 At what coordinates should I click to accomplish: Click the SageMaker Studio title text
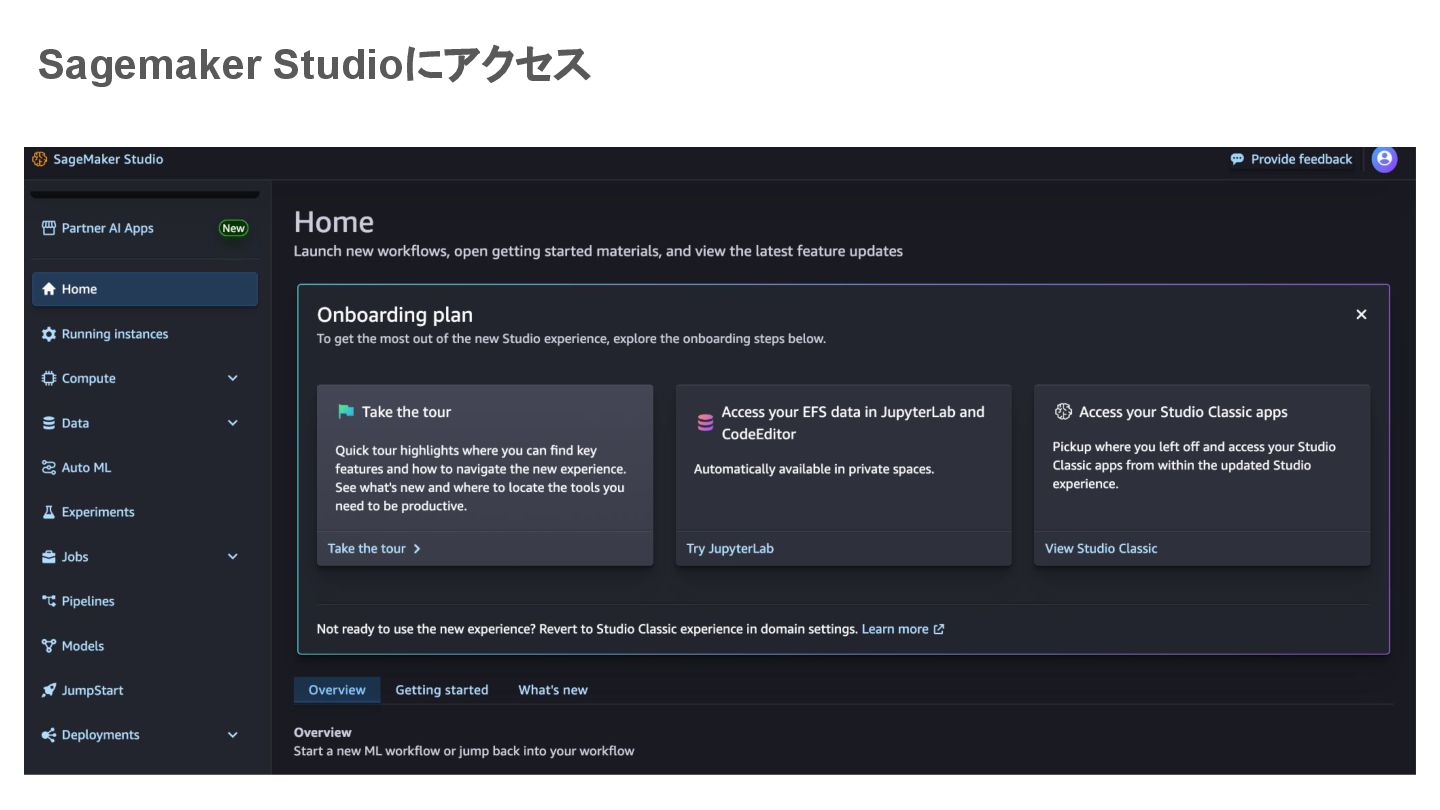pyautogui.click(x=108, y=159)
